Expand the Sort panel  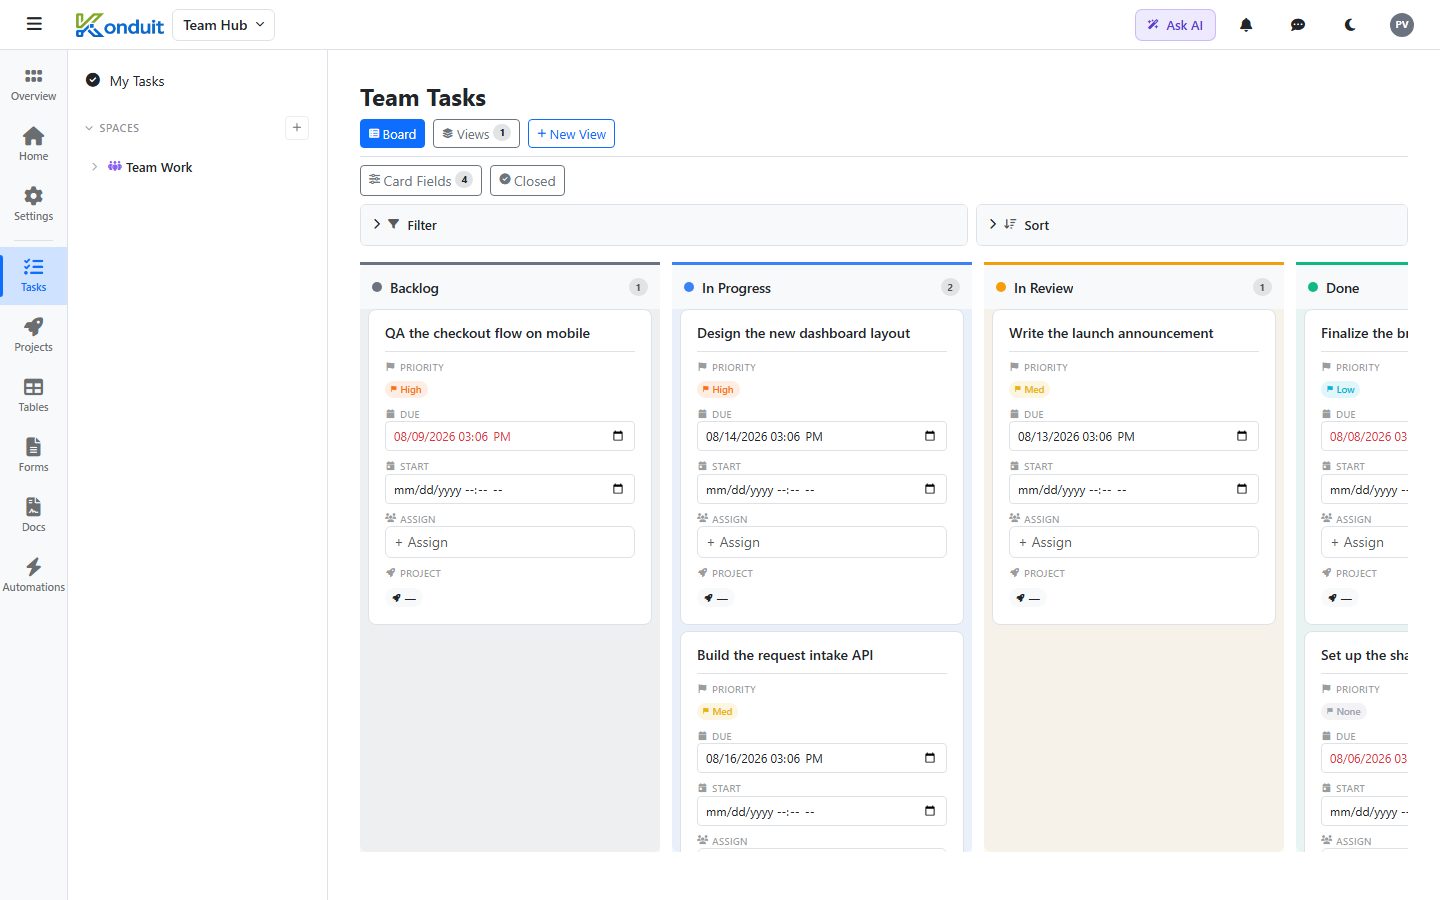1192,225
